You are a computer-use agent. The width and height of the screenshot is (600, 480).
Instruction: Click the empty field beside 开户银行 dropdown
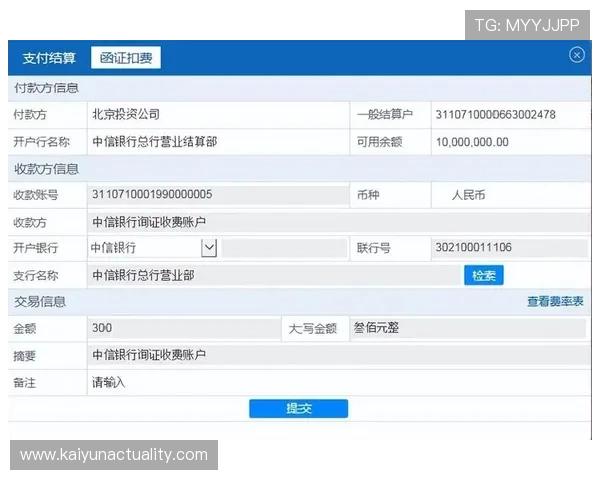point(284,248)
